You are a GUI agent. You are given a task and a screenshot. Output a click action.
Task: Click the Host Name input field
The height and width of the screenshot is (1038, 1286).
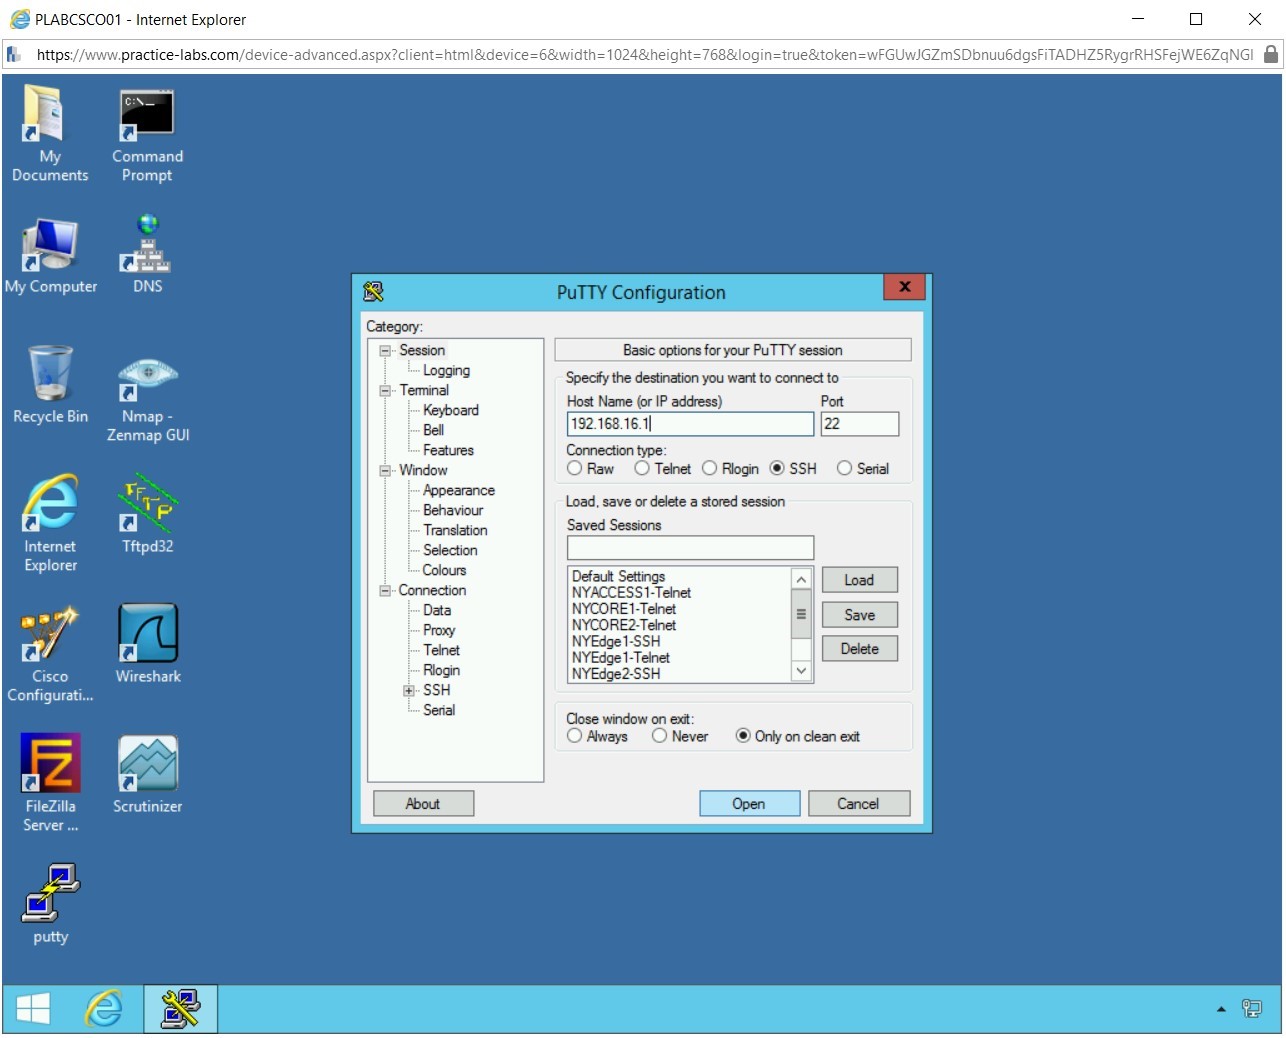point(690,424)
